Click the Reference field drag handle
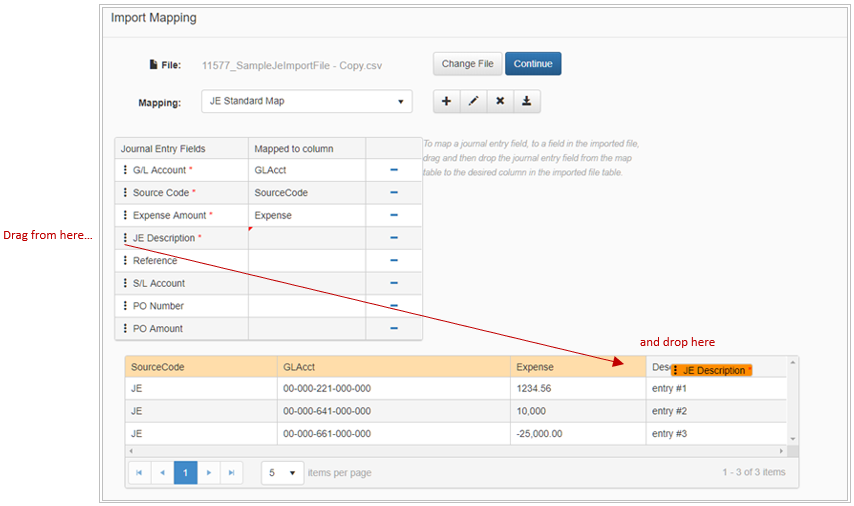The width and height of the screenshot is (854, 506). (x=125, y=261)
